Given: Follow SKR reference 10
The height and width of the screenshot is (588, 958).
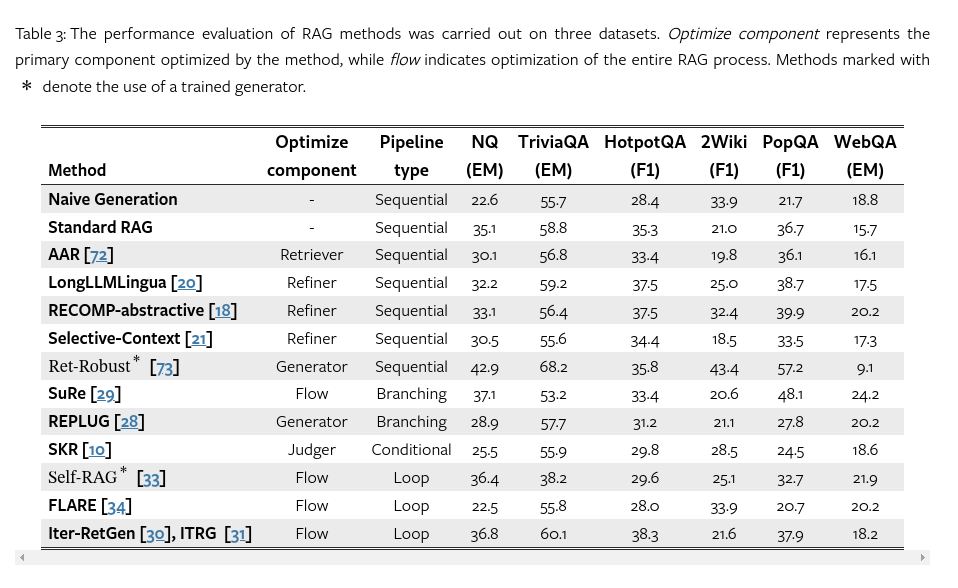Looking at the screenshot, I should point(96,450).
